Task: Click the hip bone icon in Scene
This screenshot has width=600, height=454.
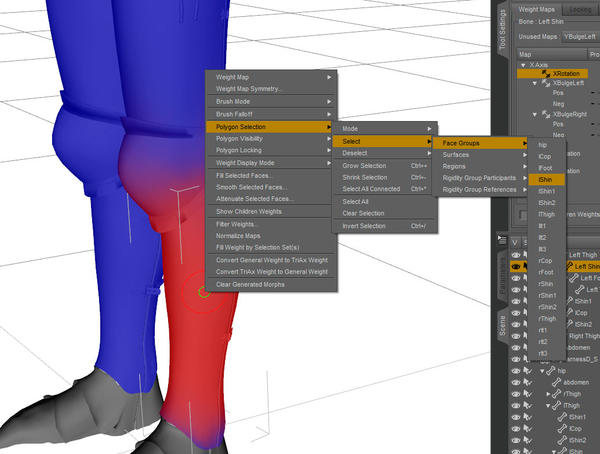Action: point(551,371)
